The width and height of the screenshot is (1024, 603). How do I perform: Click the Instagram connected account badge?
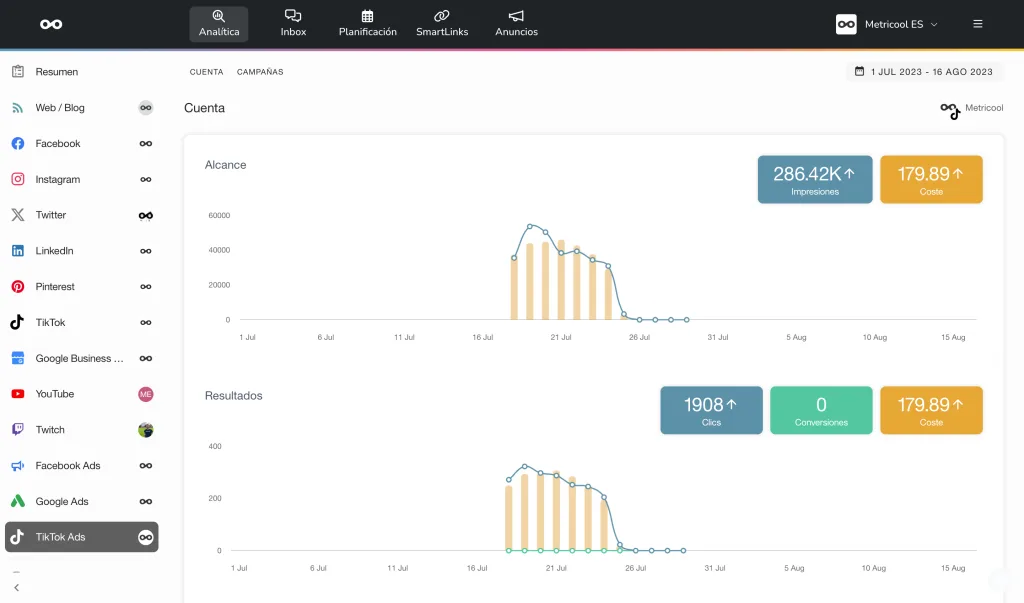click(x=146, y=179)
